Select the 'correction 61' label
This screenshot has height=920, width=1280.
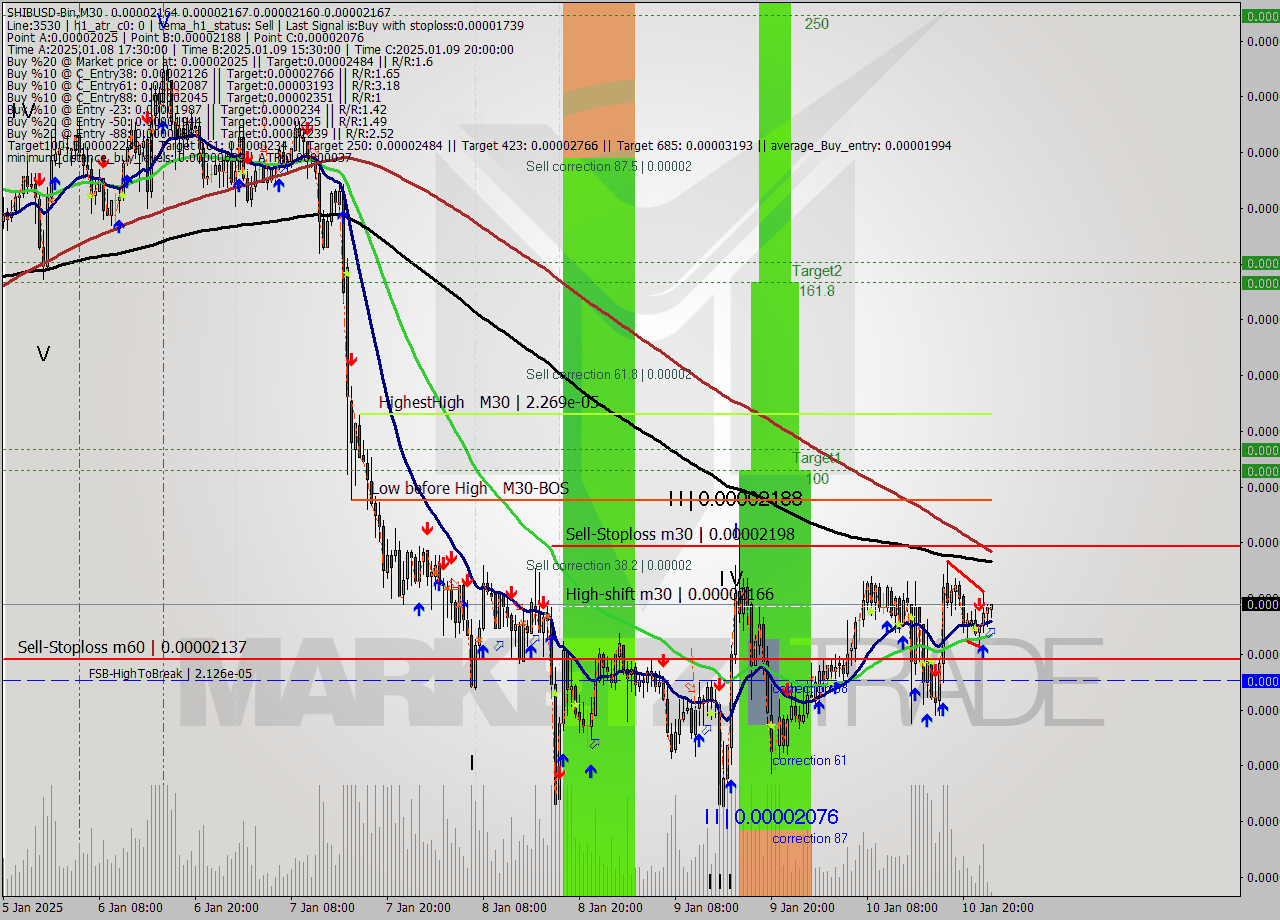pyautogui.click(x=809, y=761)
